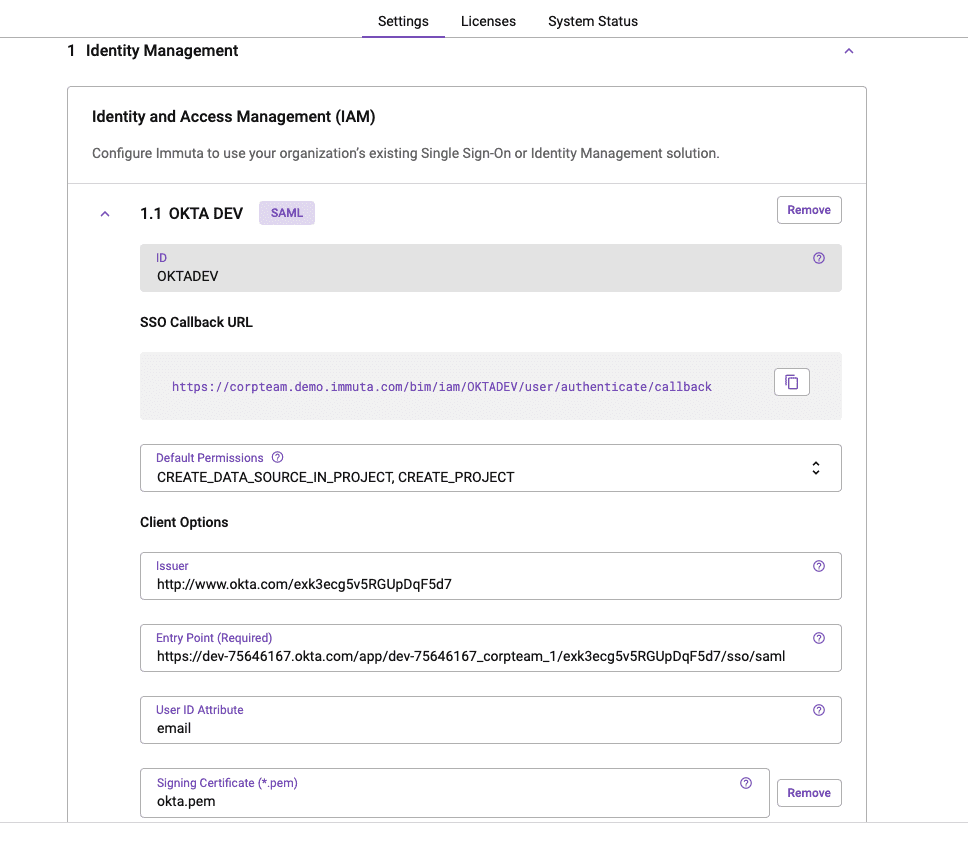Show help for Signing Certificate
968x852 pixels.
[x=746, y=783]
